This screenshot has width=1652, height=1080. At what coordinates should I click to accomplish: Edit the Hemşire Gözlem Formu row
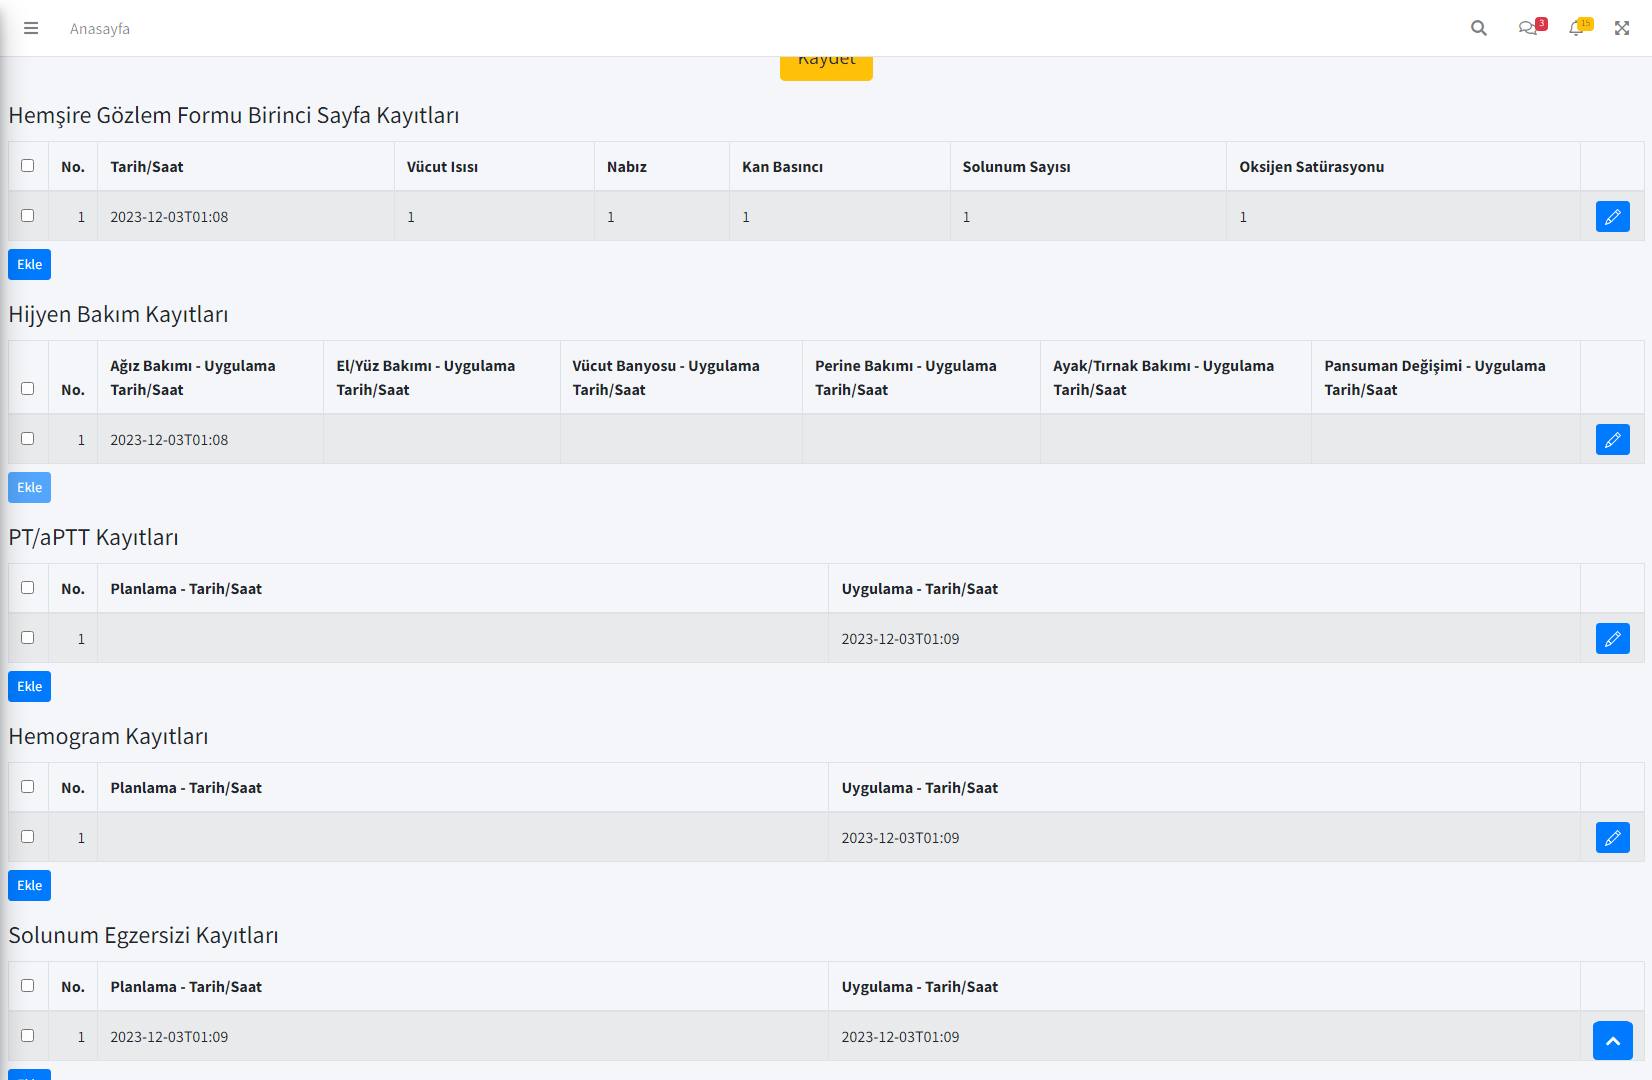tap(1612, 216)
